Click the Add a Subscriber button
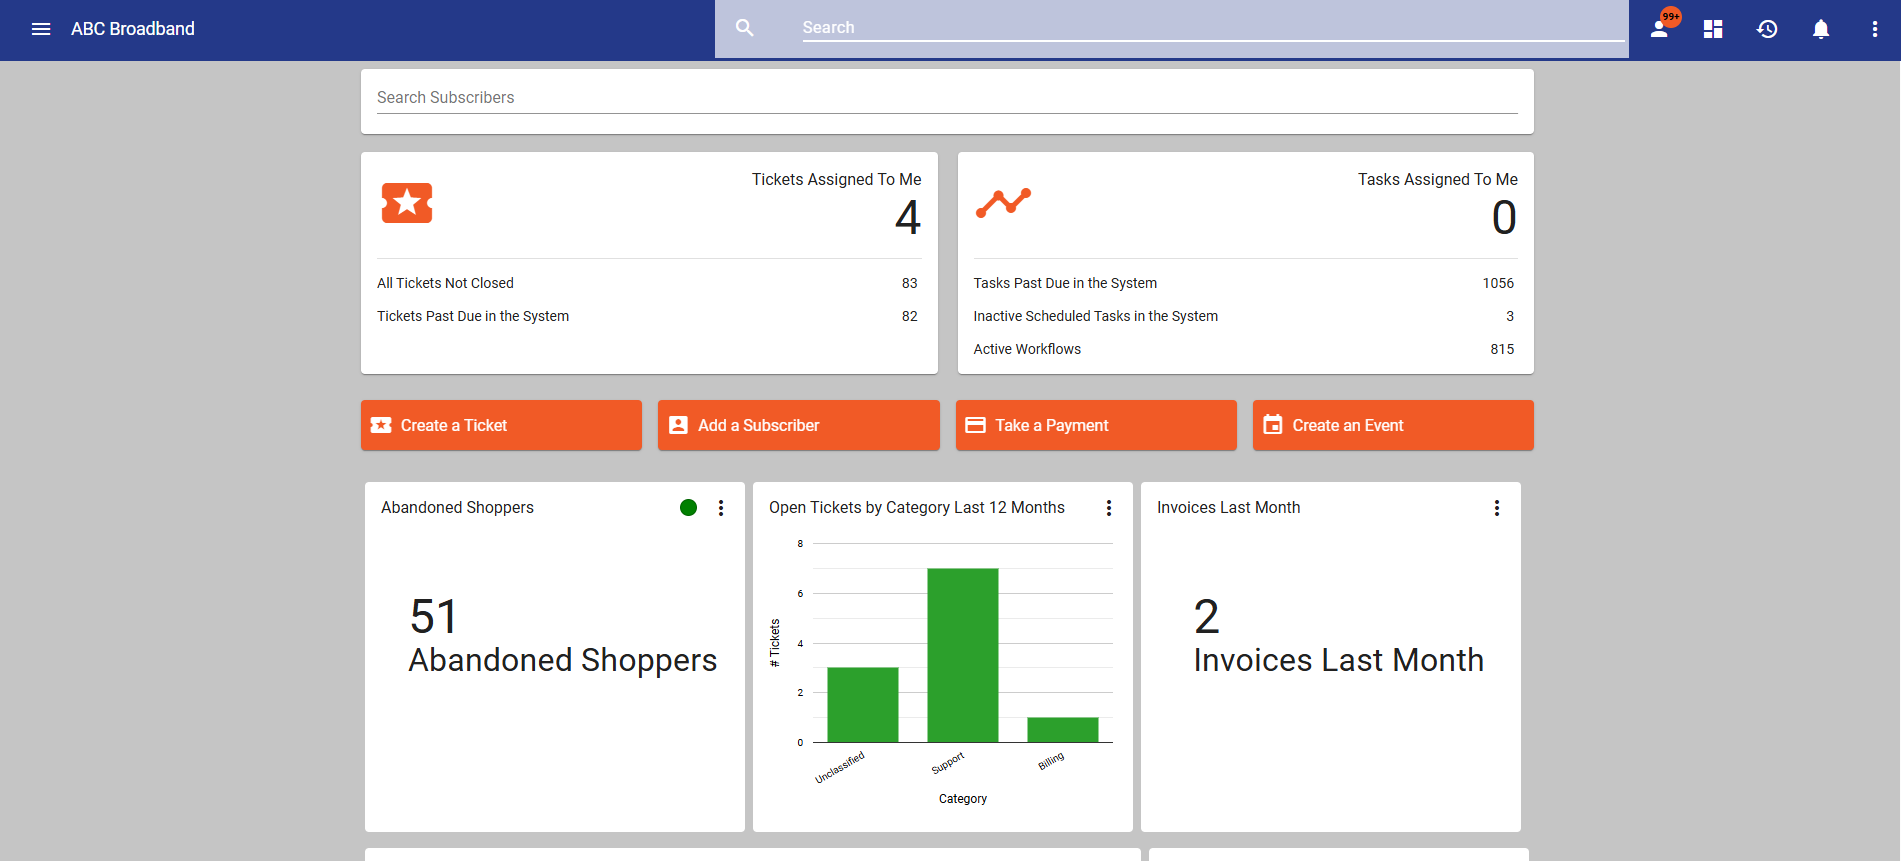Viewport: 1901px width, 861px height. pyautogui.click(x=799, y=425)
